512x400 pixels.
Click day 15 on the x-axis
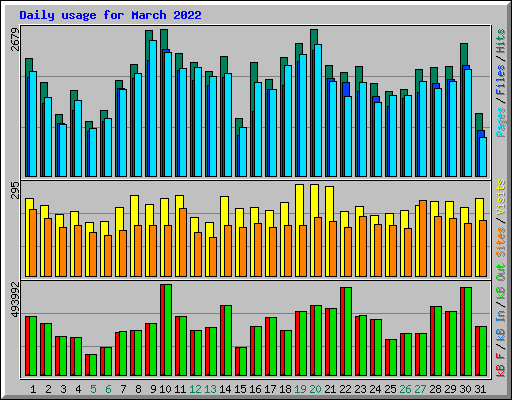[240, 389]
